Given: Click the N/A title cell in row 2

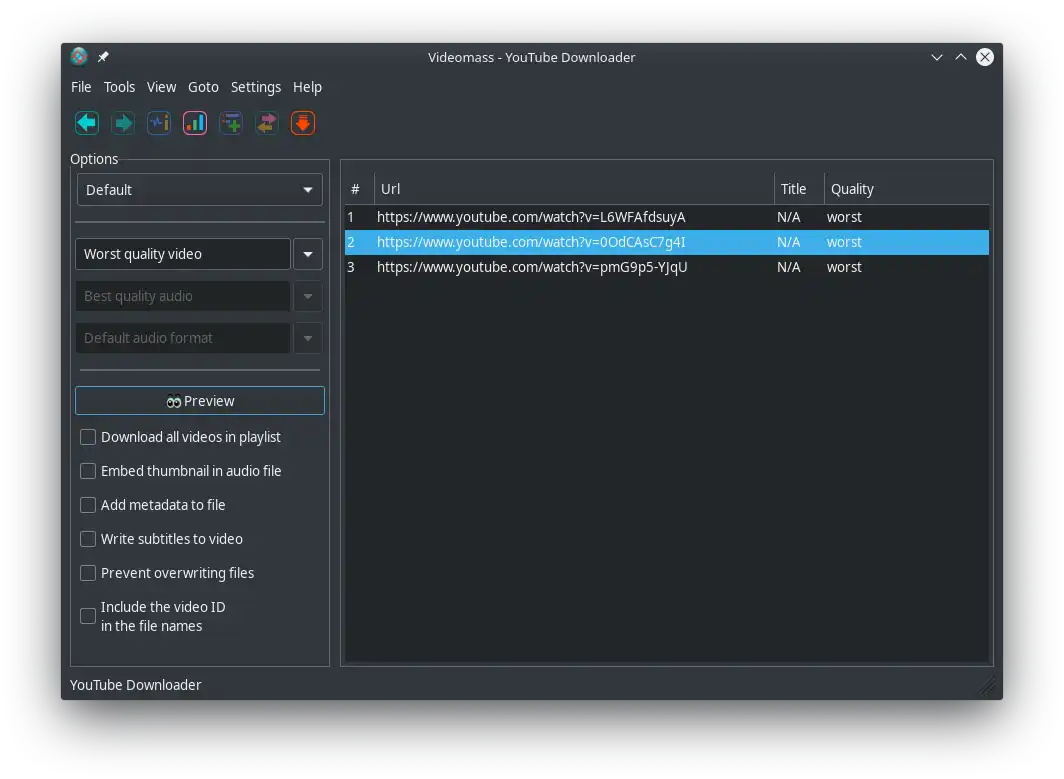Looking at the screenshot, I should pos(788,242).
